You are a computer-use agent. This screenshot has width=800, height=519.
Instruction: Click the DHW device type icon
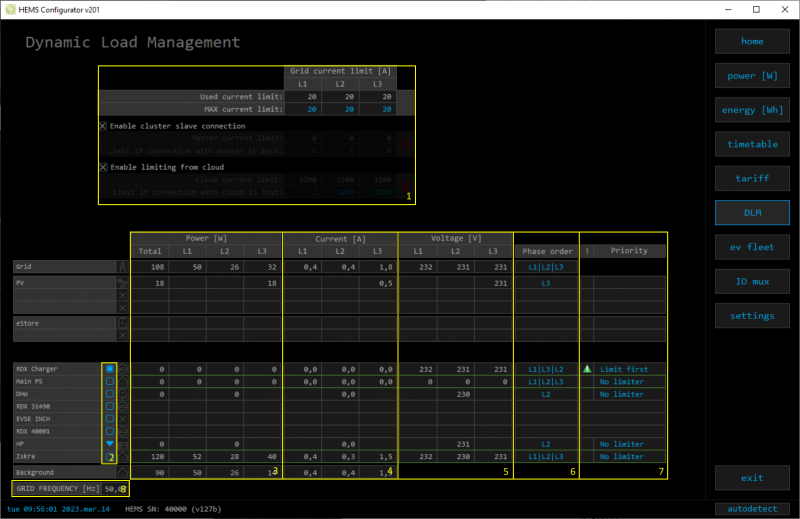123,394
